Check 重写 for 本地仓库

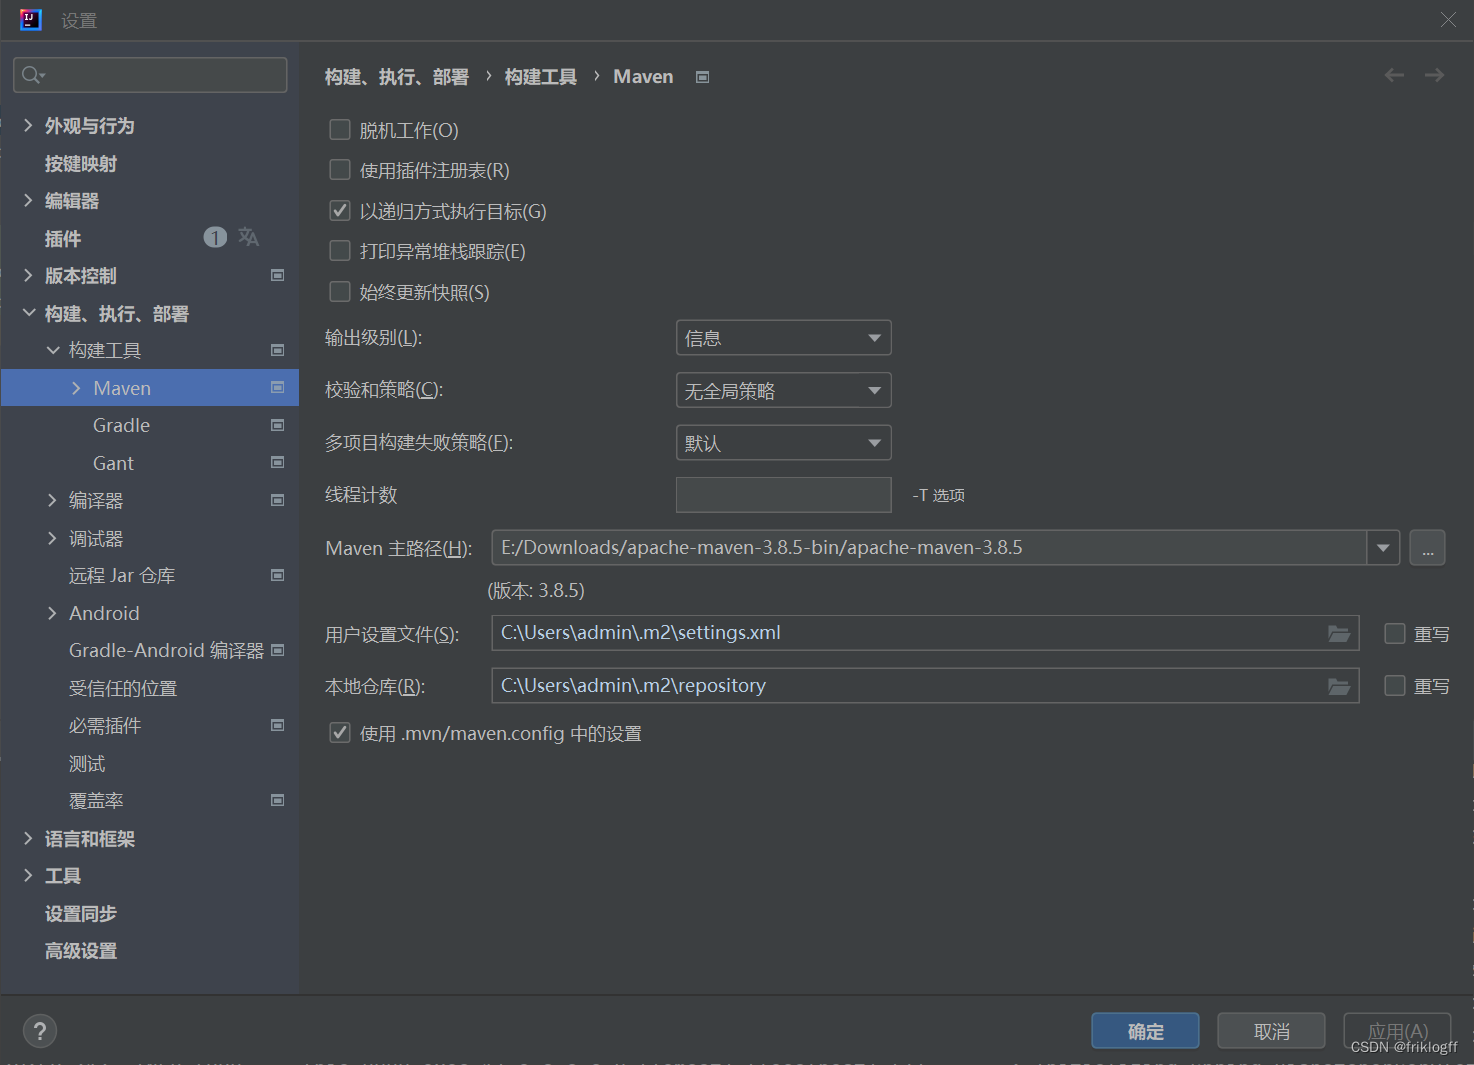[1395, 686]
